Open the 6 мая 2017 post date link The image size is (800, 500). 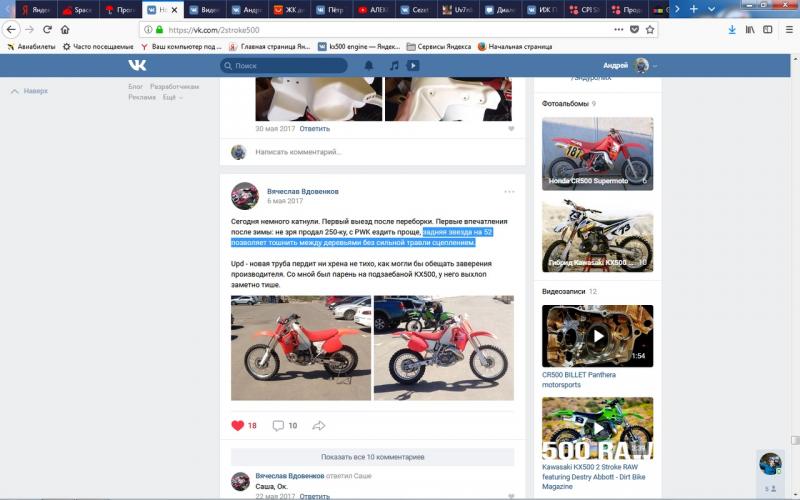pyautogui.click(x=285, y=201)
